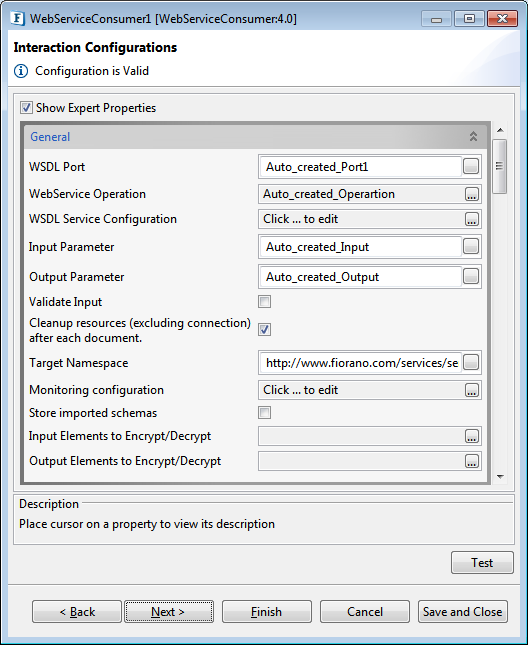
Task: Click the small button beside Input Parameter field
Action: point(471,247)
